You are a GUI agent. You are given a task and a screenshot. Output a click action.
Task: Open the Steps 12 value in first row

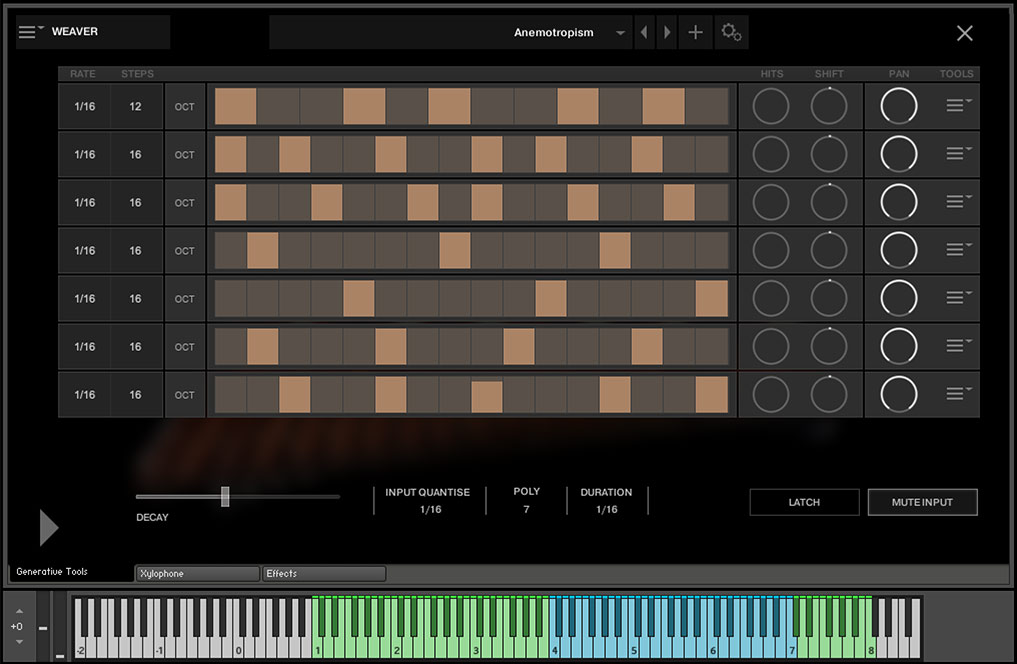tap(136, 106)
